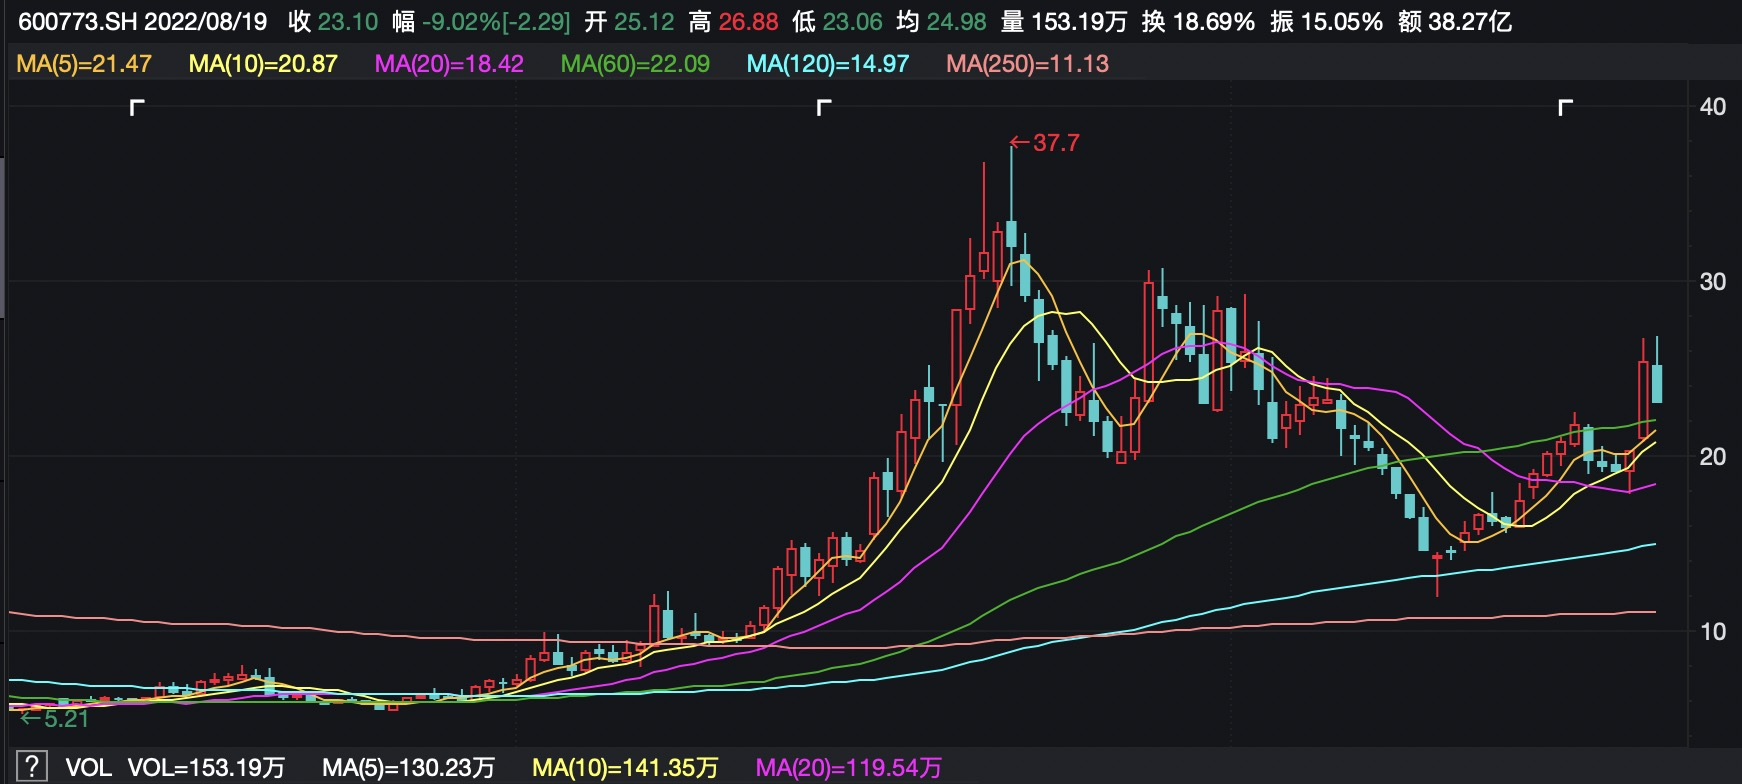Image resolution: width=1742 pixels, height=784 pixels.
Task: Select the magenta MA(20)=18.42 indicator label
Action: [449, 64]
